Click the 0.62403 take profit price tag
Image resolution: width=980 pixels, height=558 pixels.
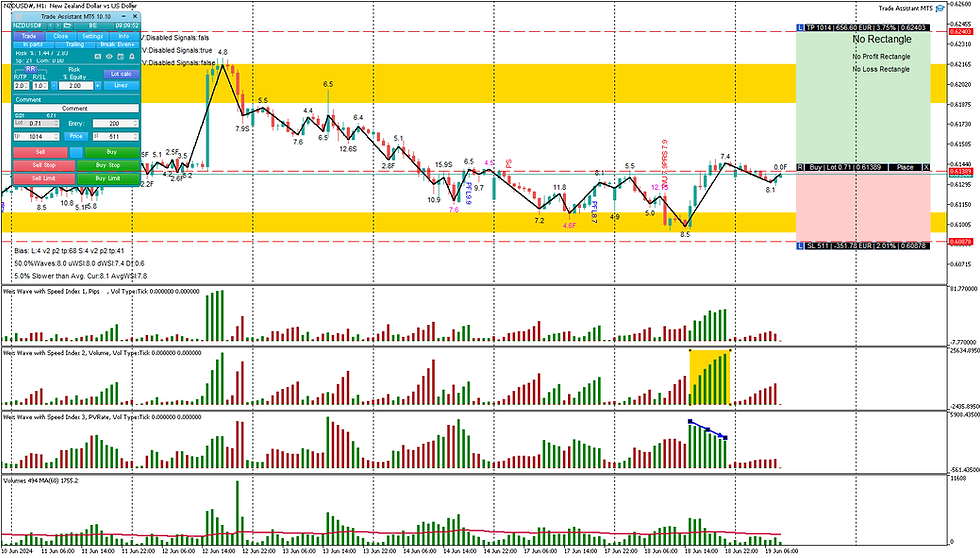960,31
